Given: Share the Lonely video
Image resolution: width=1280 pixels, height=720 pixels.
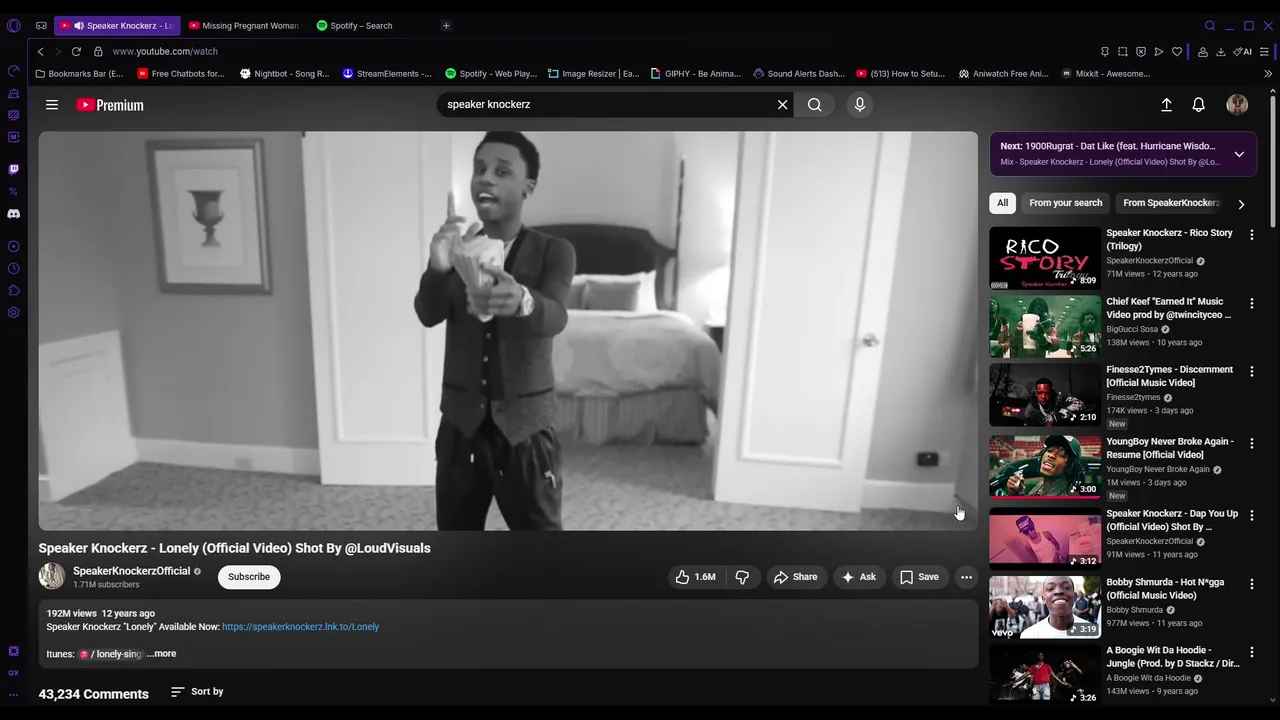Looking at the screenshot, I should [x=796, y=577].
